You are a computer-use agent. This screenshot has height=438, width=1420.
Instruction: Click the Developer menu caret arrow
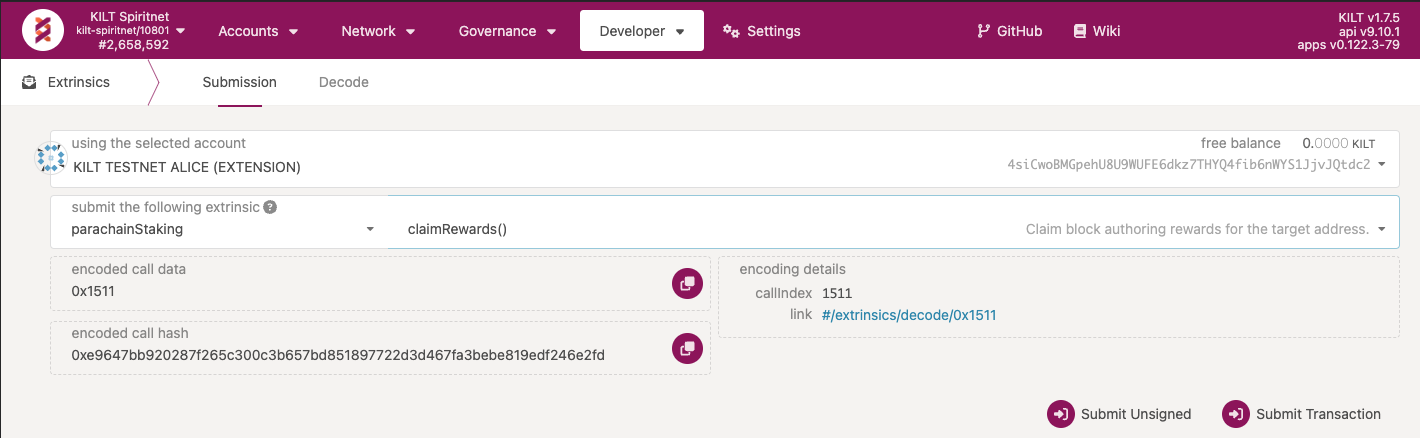pos(680,32)
